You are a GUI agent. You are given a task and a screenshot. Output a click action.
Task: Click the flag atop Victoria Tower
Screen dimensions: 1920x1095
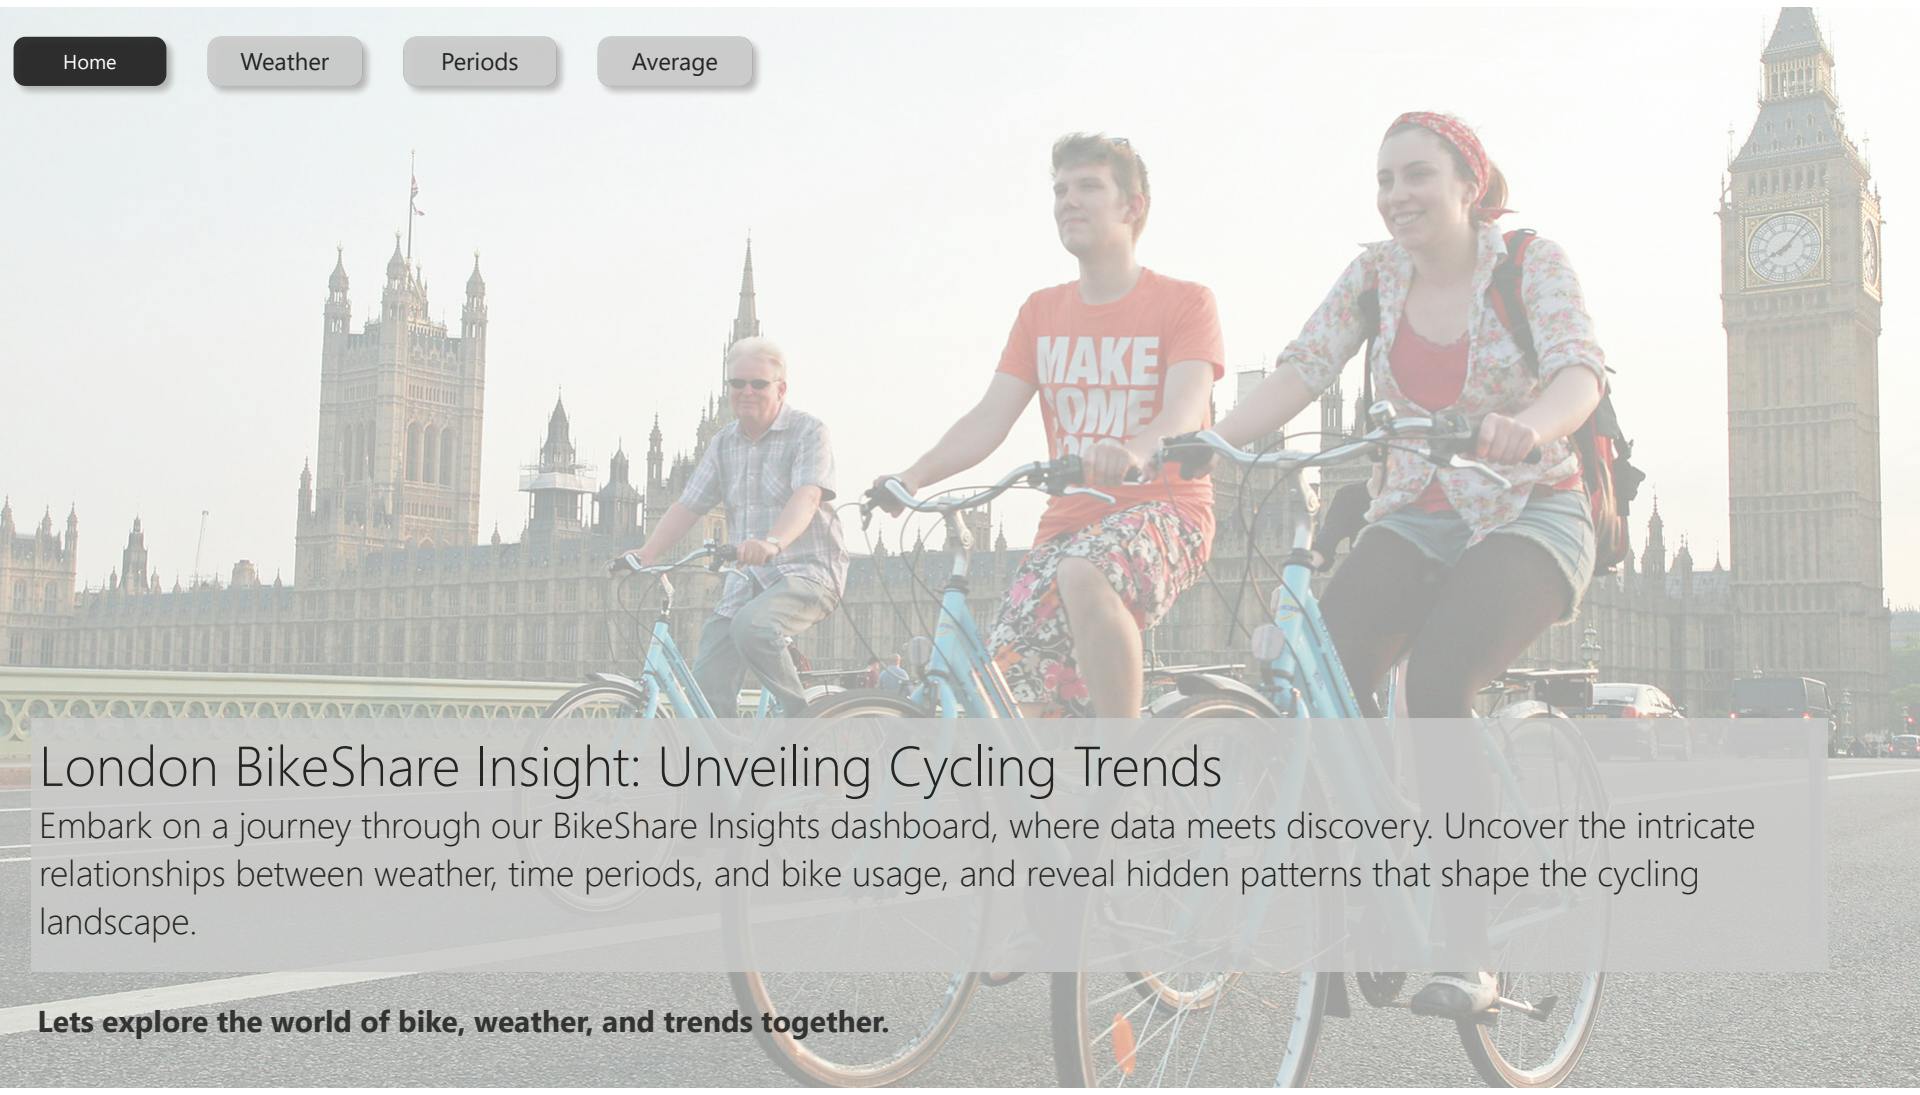pos(417,195)
